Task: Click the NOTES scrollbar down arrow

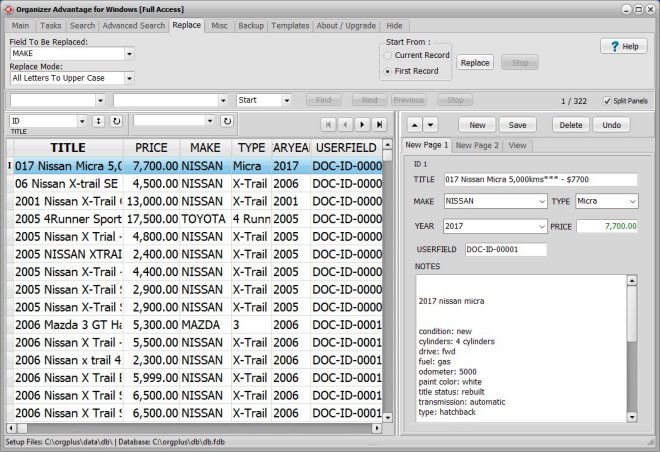Action: tap(632, 417)
